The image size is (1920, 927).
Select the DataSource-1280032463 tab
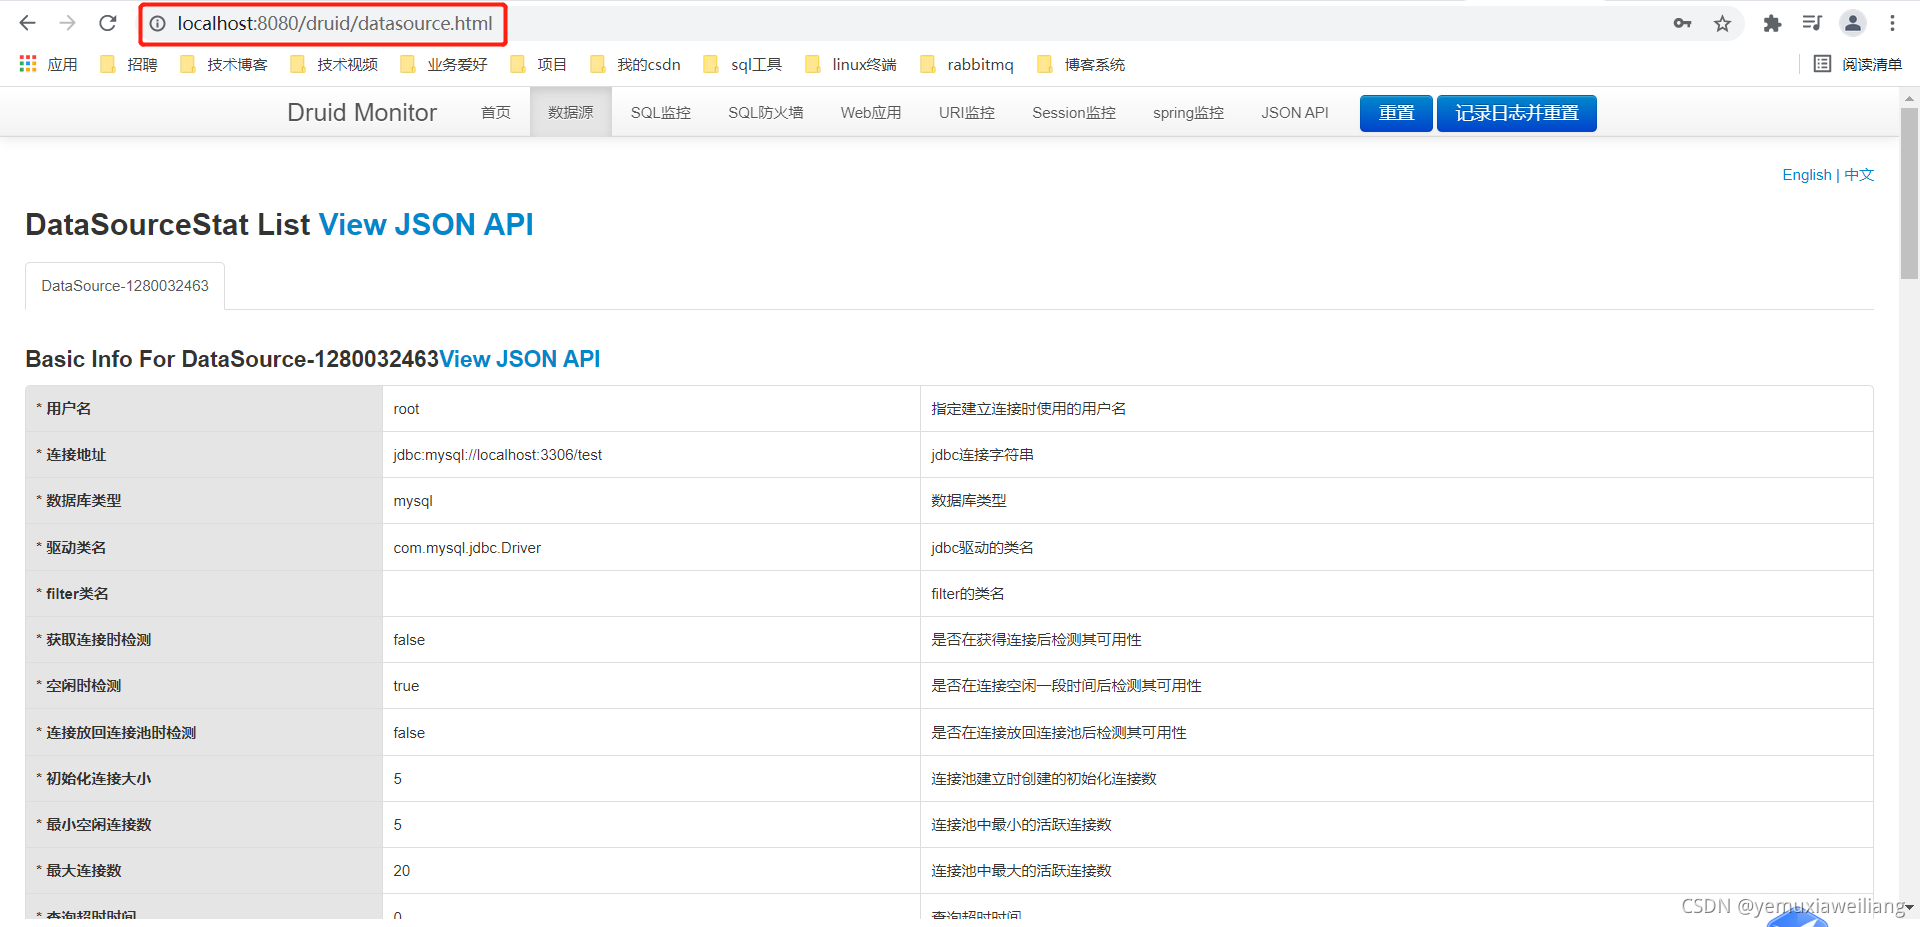tap(125, 286)
